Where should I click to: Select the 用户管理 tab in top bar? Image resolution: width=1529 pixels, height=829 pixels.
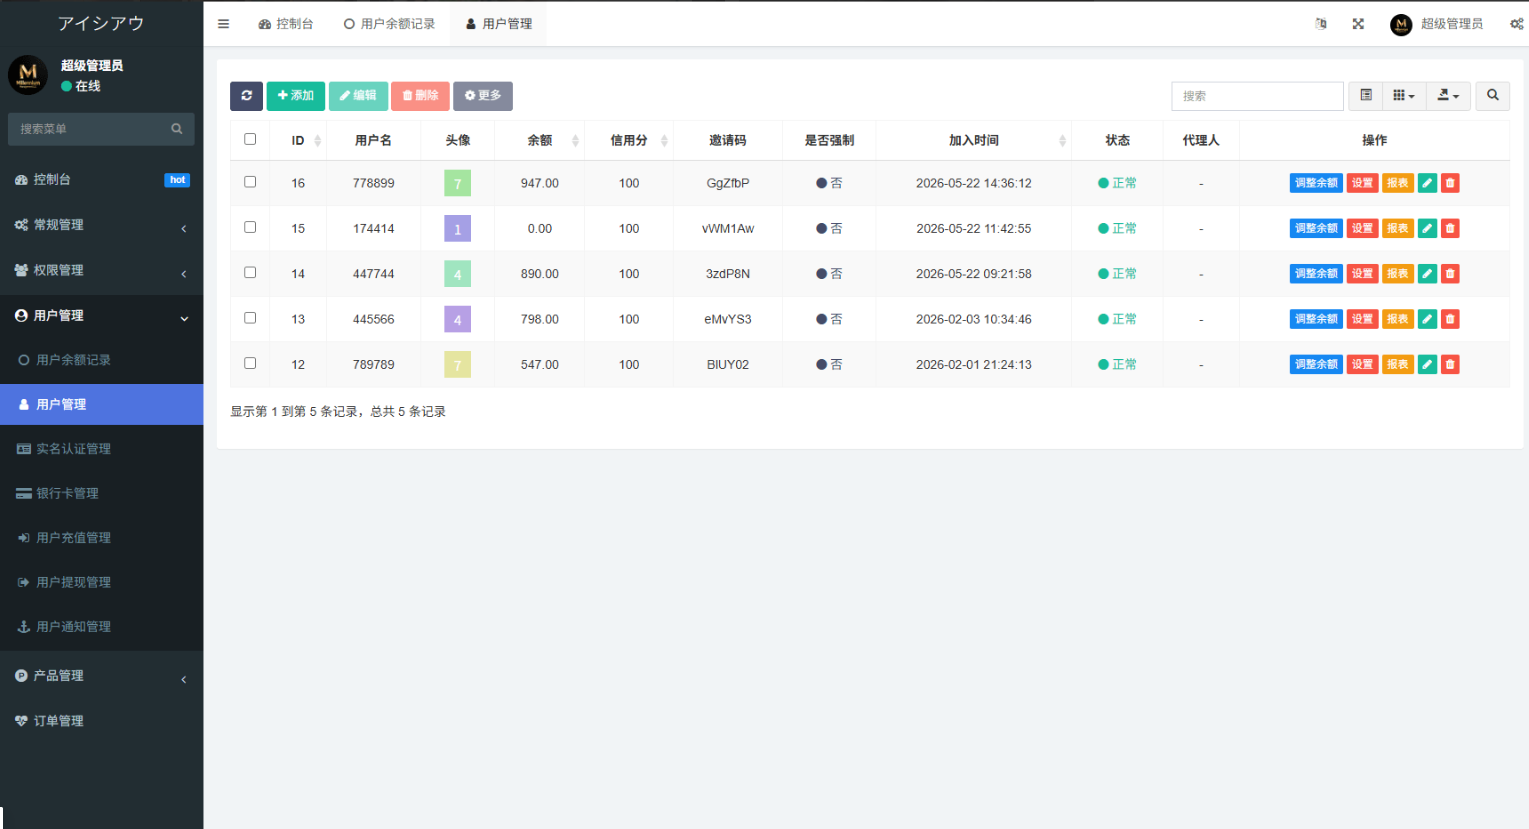(x=498, y=24)
